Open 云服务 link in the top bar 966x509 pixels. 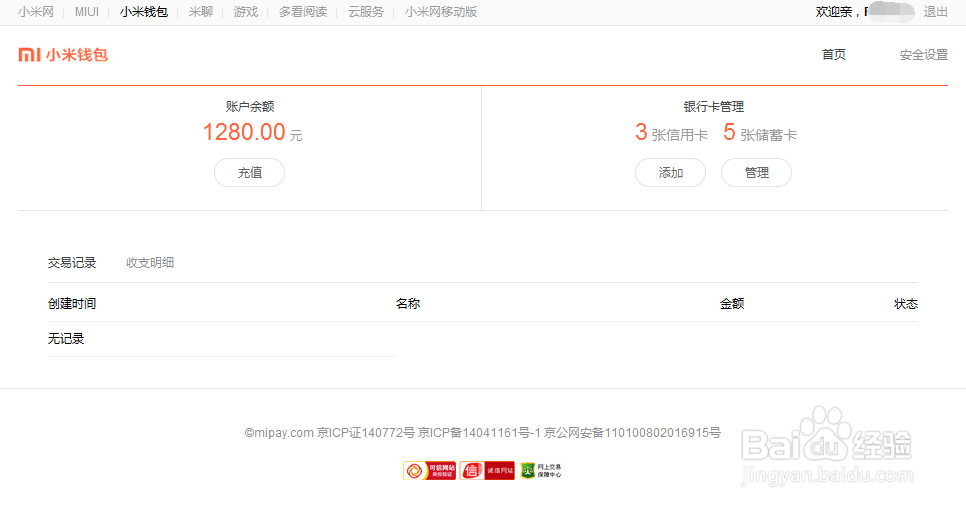tap(366, 12)
